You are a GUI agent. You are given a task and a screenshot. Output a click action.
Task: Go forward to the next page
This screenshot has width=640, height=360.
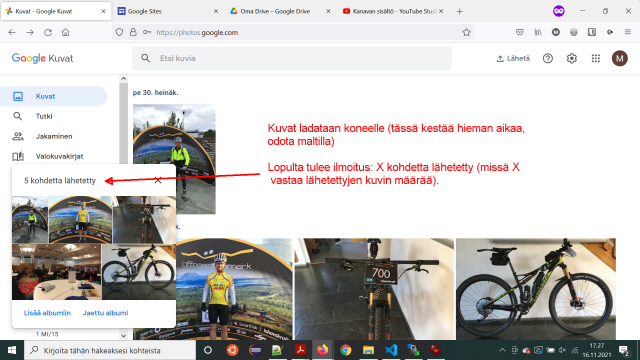[x=30, y=32]
